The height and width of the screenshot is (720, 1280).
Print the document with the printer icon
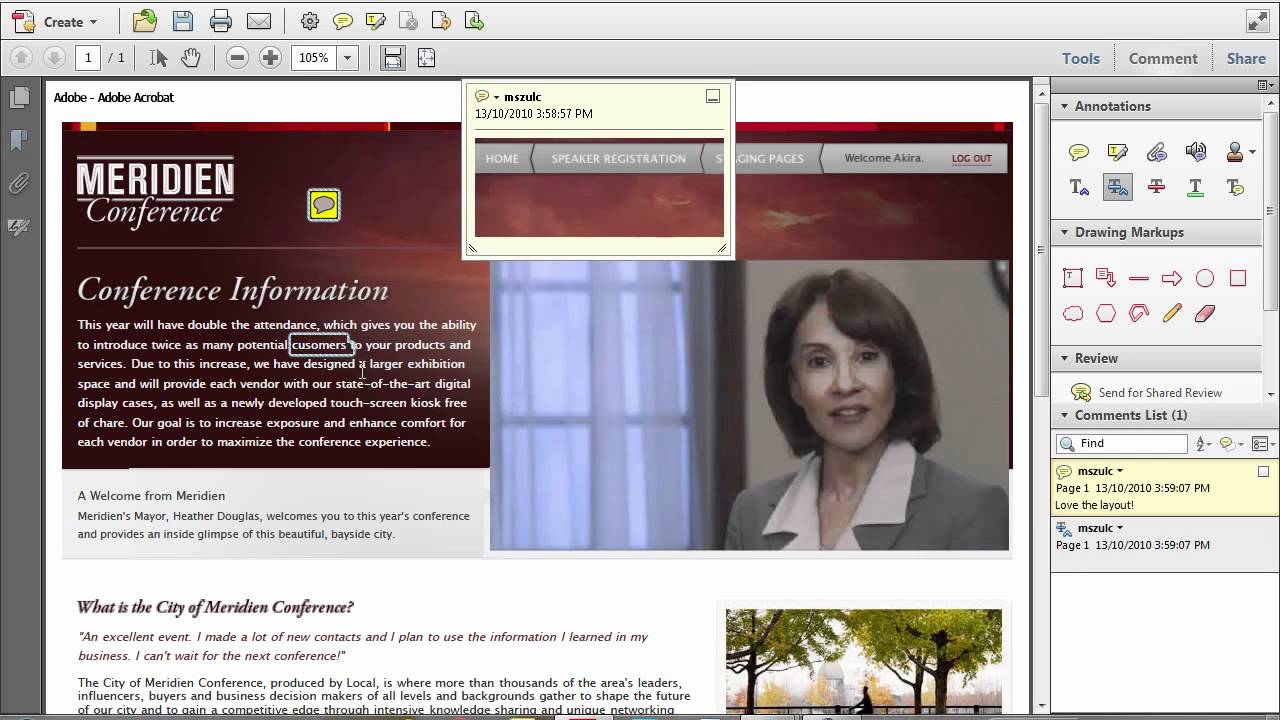pyautogui.click(x=221, y=21)
